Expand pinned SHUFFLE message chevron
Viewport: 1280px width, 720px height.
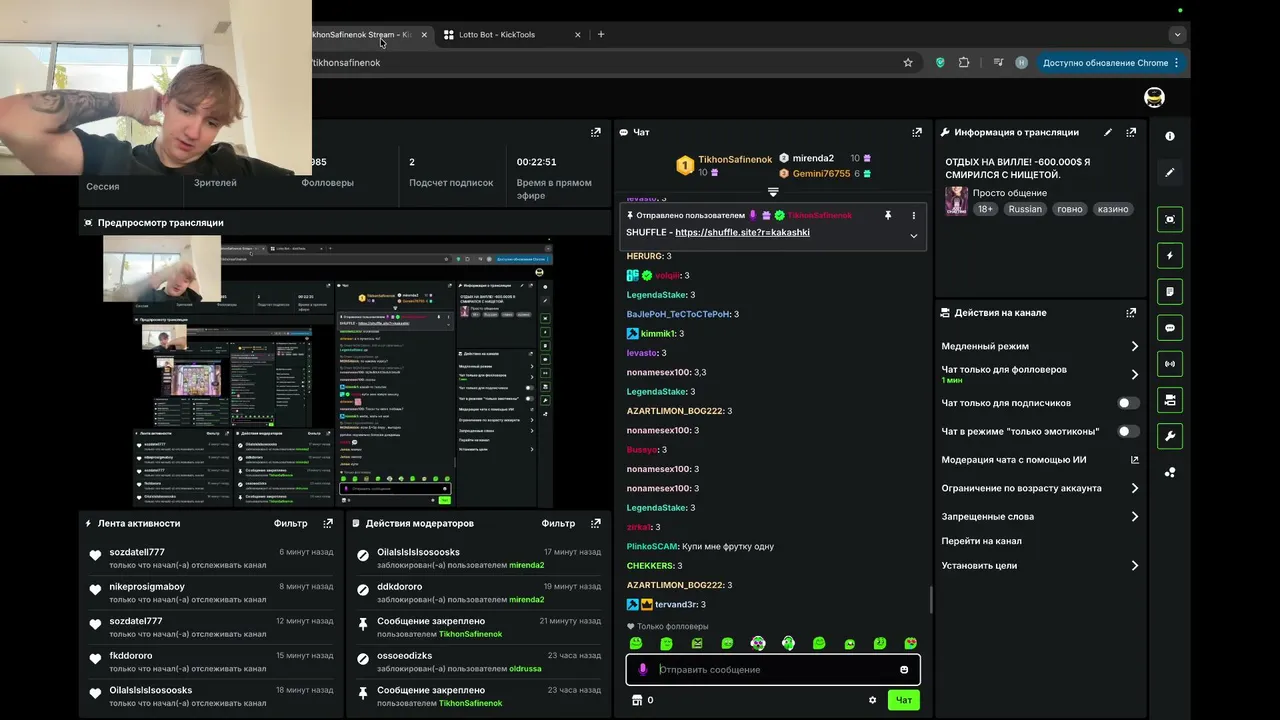point(913,236)
